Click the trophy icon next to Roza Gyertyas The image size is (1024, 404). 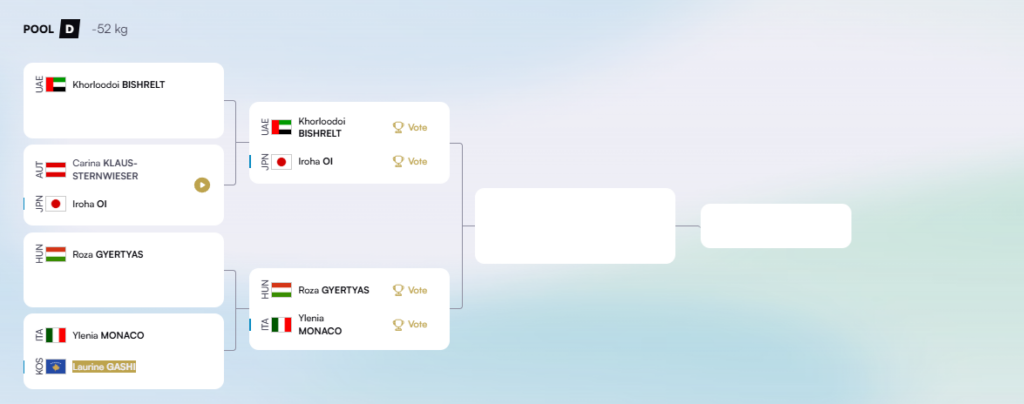click(x=398, y=290)
